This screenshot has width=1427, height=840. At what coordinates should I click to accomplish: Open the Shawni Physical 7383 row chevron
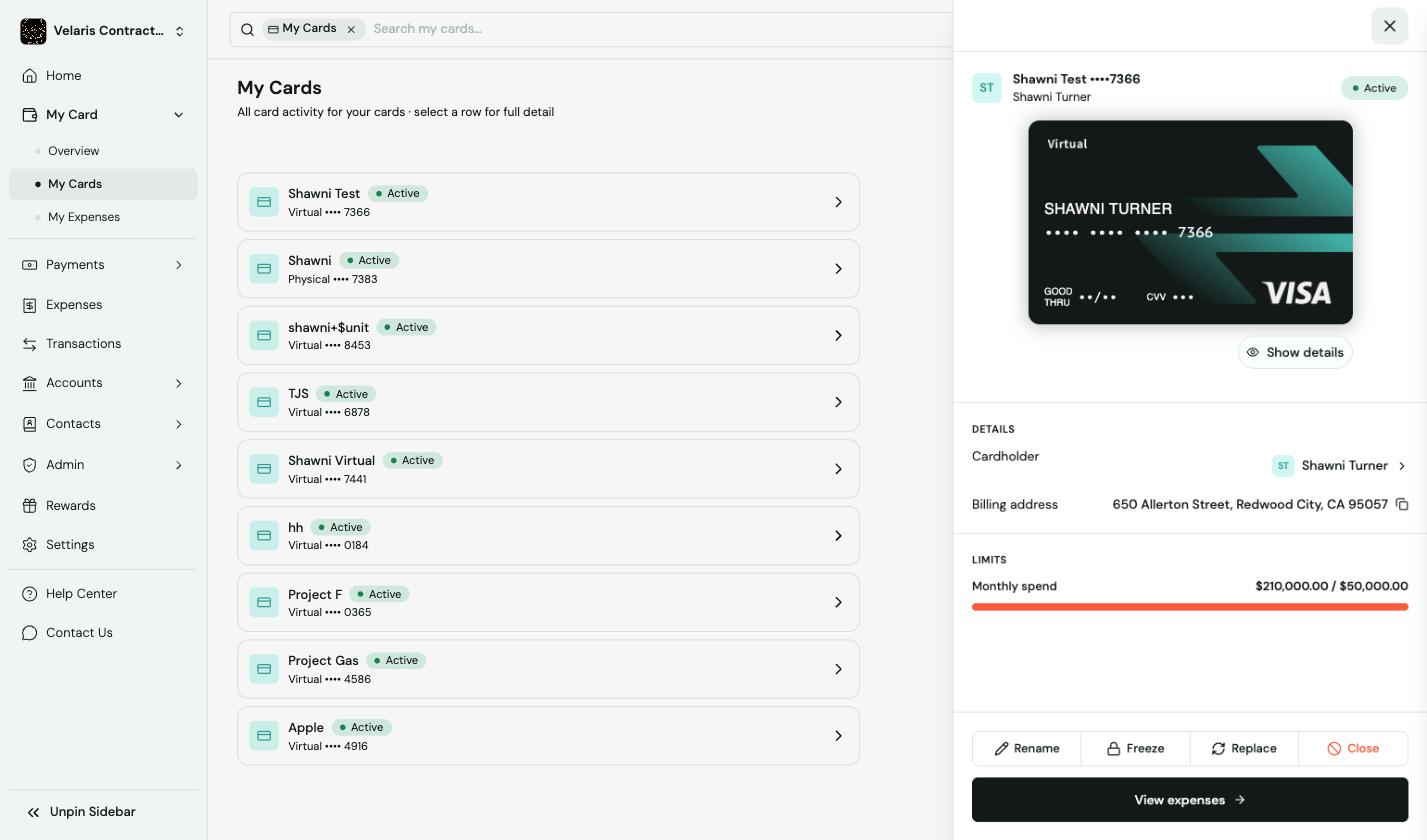(838, 269)
